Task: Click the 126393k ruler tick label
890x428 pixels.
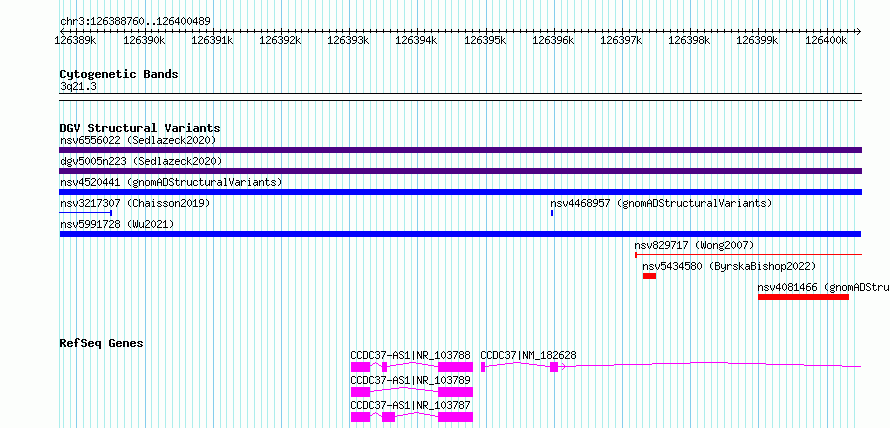Action: 348,40
